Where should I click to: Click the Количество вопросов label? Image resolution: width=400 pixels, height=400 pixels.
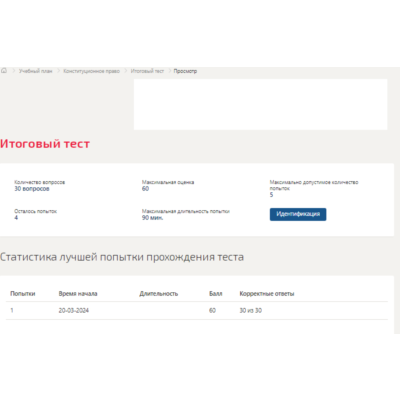point(40,182)
